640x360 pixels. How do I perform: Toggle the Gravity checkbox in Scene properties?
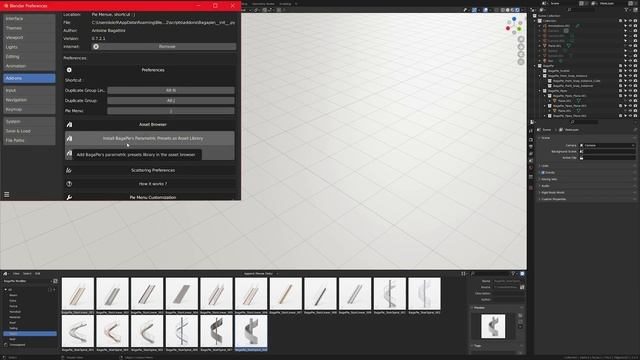[543, 172]
